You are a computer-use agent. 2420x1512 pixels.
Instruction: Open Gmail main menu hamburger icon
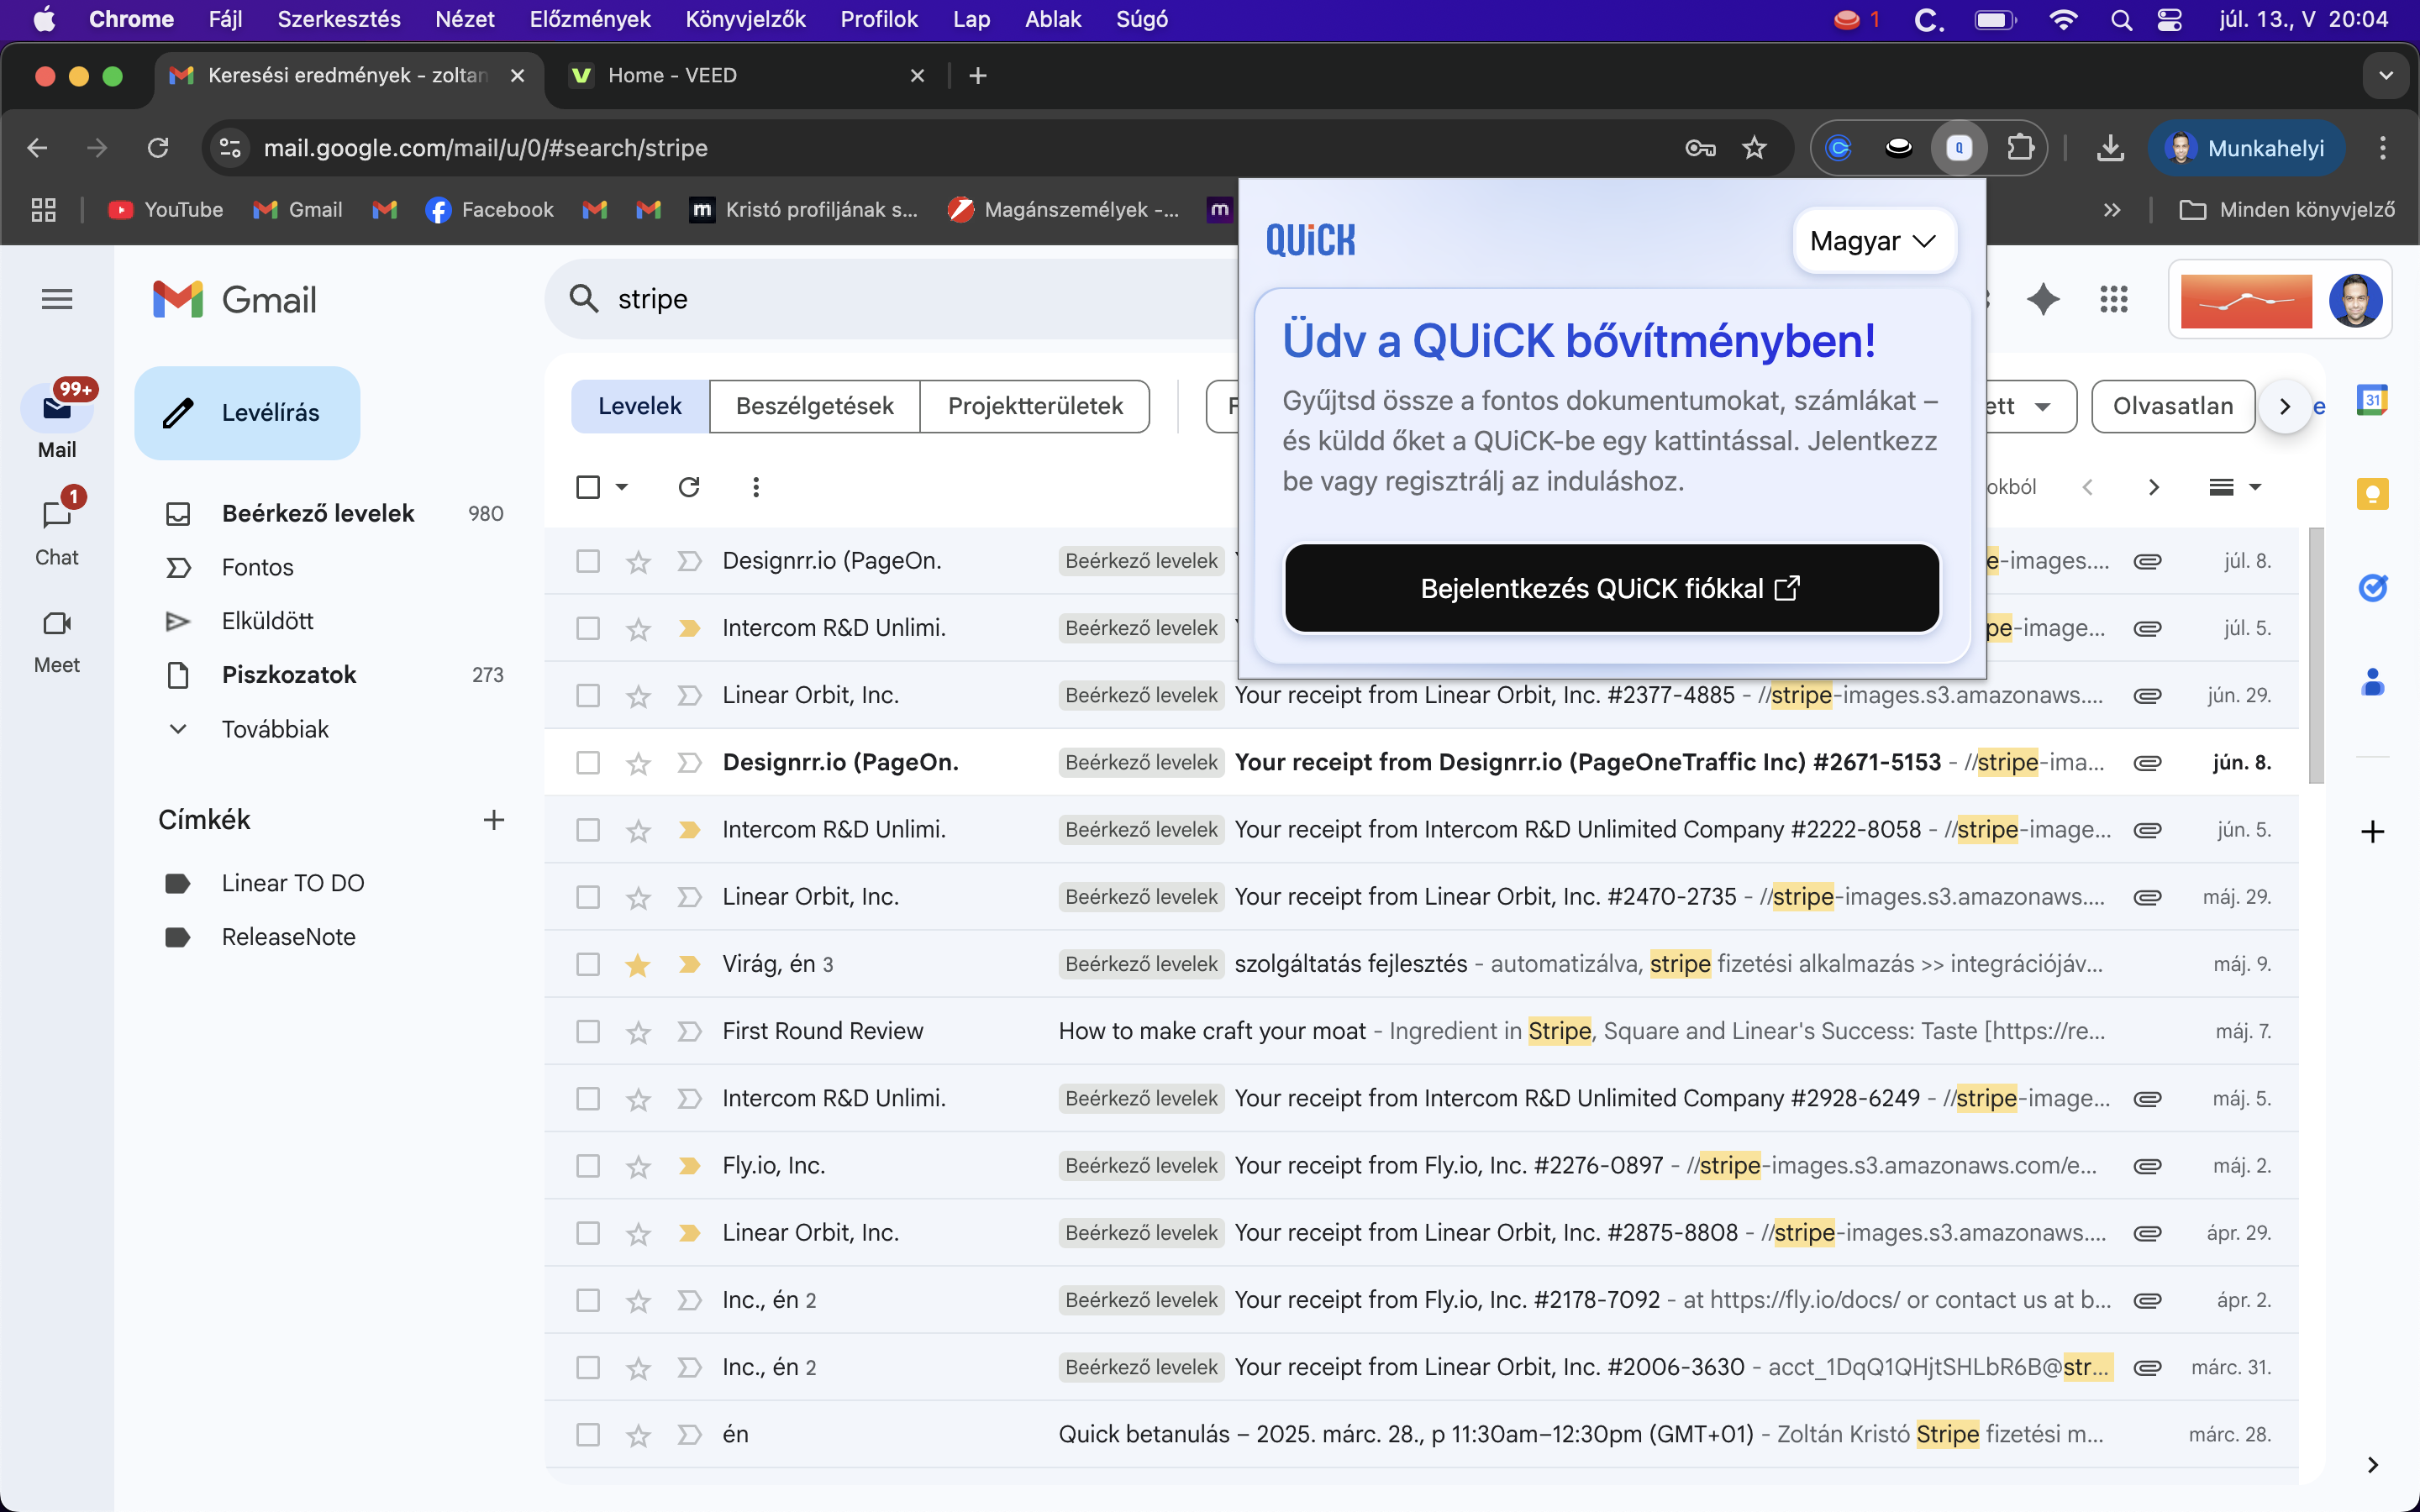[x=57, y=299]
